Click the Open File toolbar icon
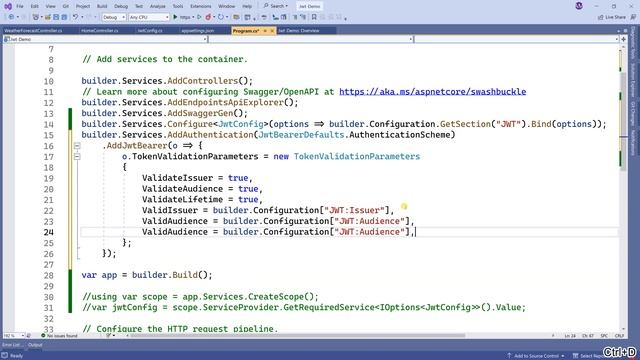 [x=48, y=17]
